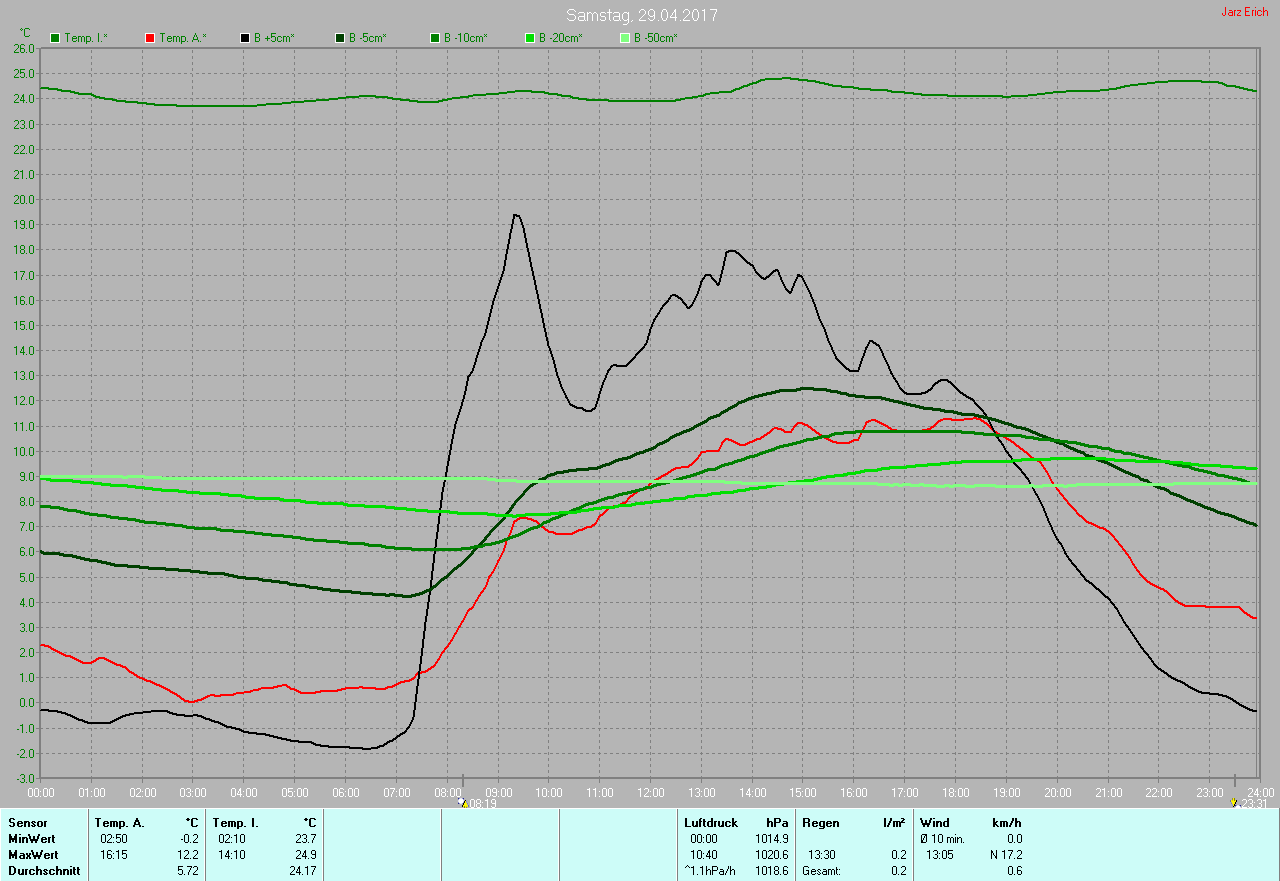Viewport: 1280px width, 881px height.
Task: Click the pressure trend "^1.1hPa/h"
Action: [710, 871]
